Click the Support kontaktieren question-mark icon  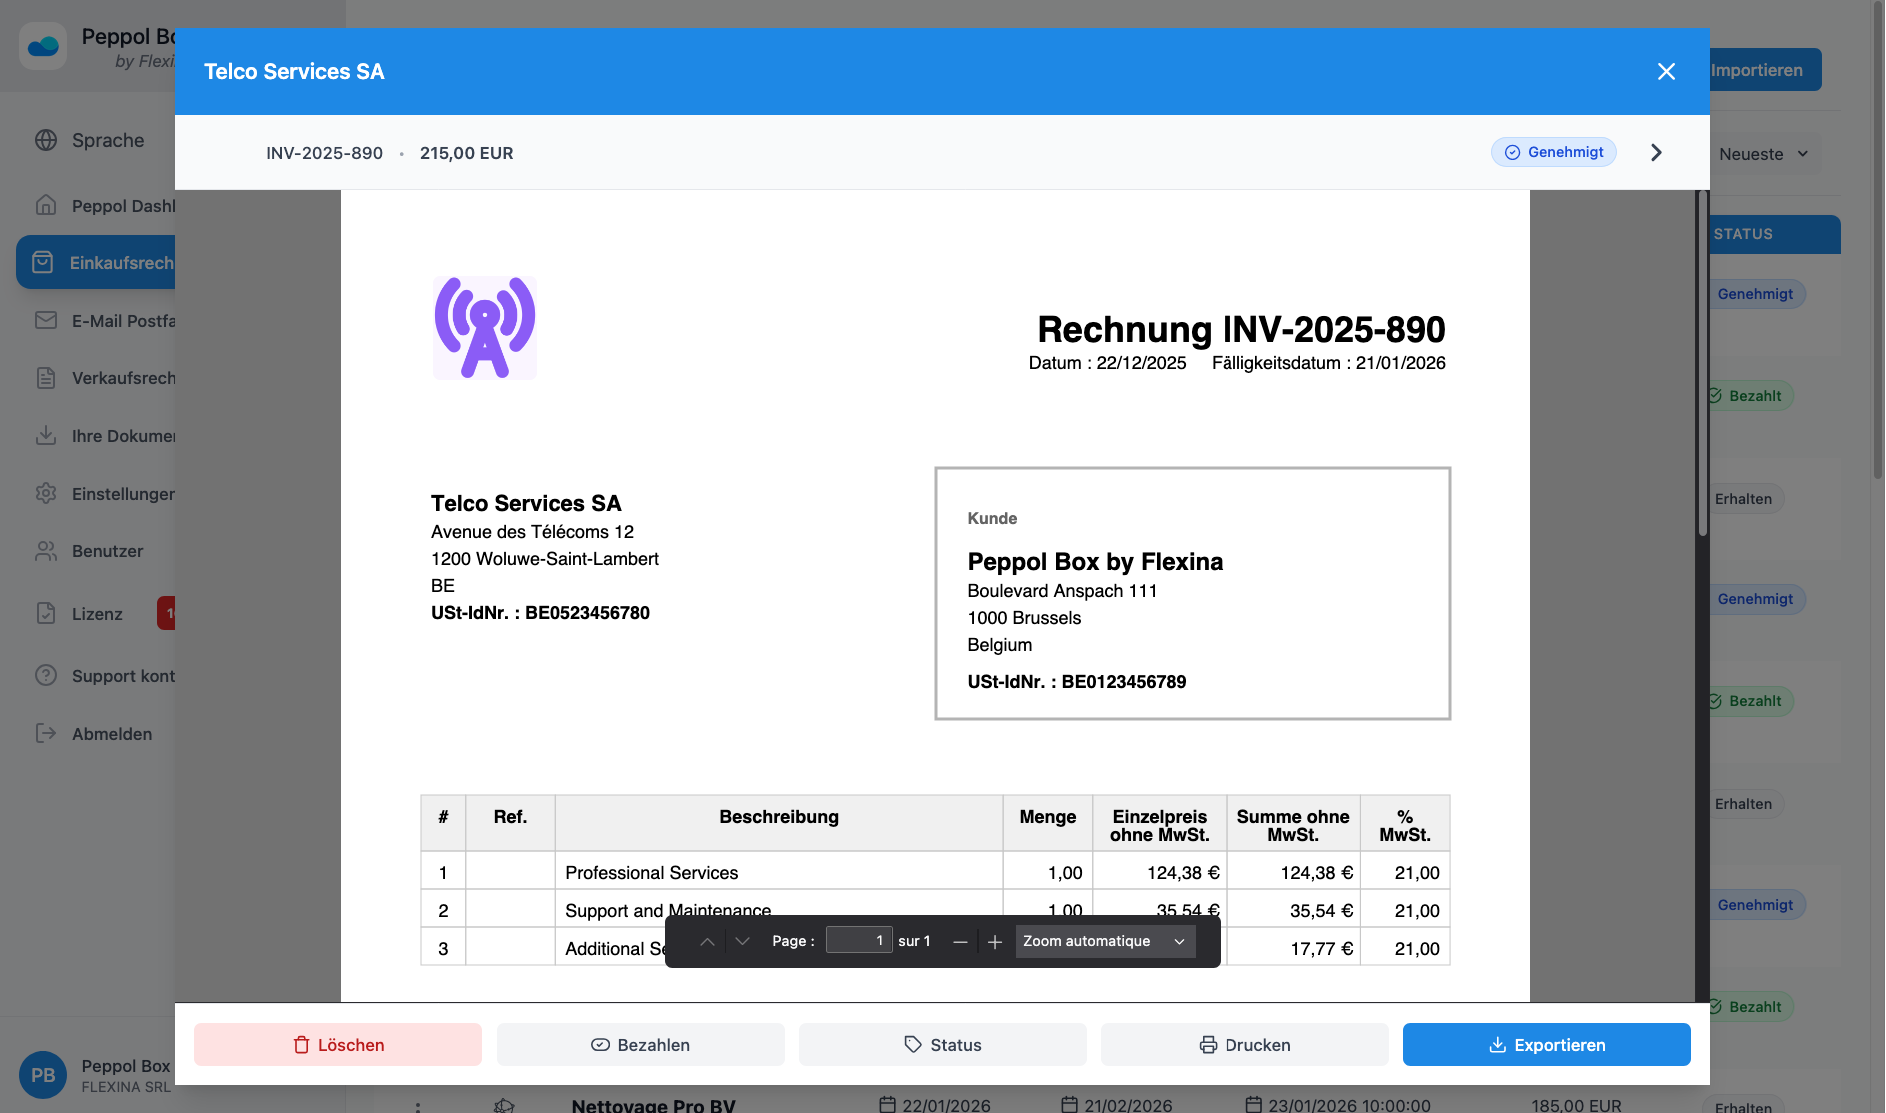tap(46, 675)
